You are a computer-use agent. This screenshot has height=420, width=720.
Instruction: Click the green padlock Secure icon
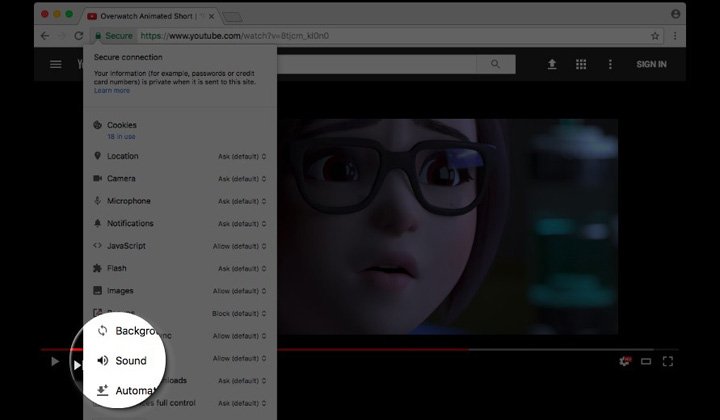98,36
